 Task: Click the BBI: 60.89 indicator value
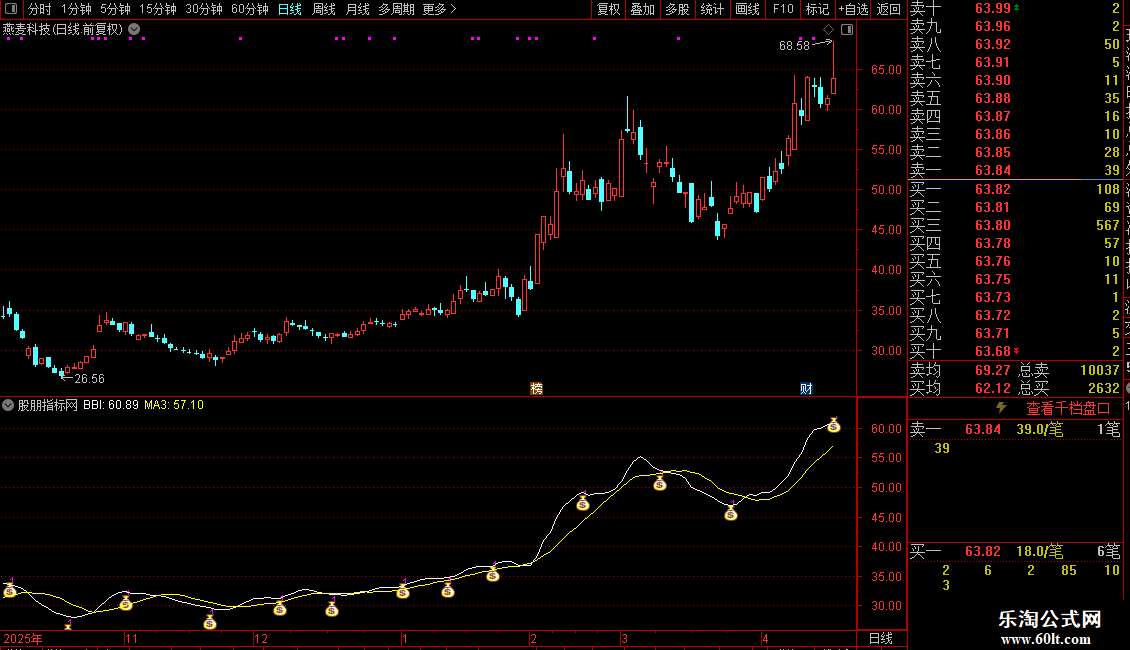click(x=110, y=405)
